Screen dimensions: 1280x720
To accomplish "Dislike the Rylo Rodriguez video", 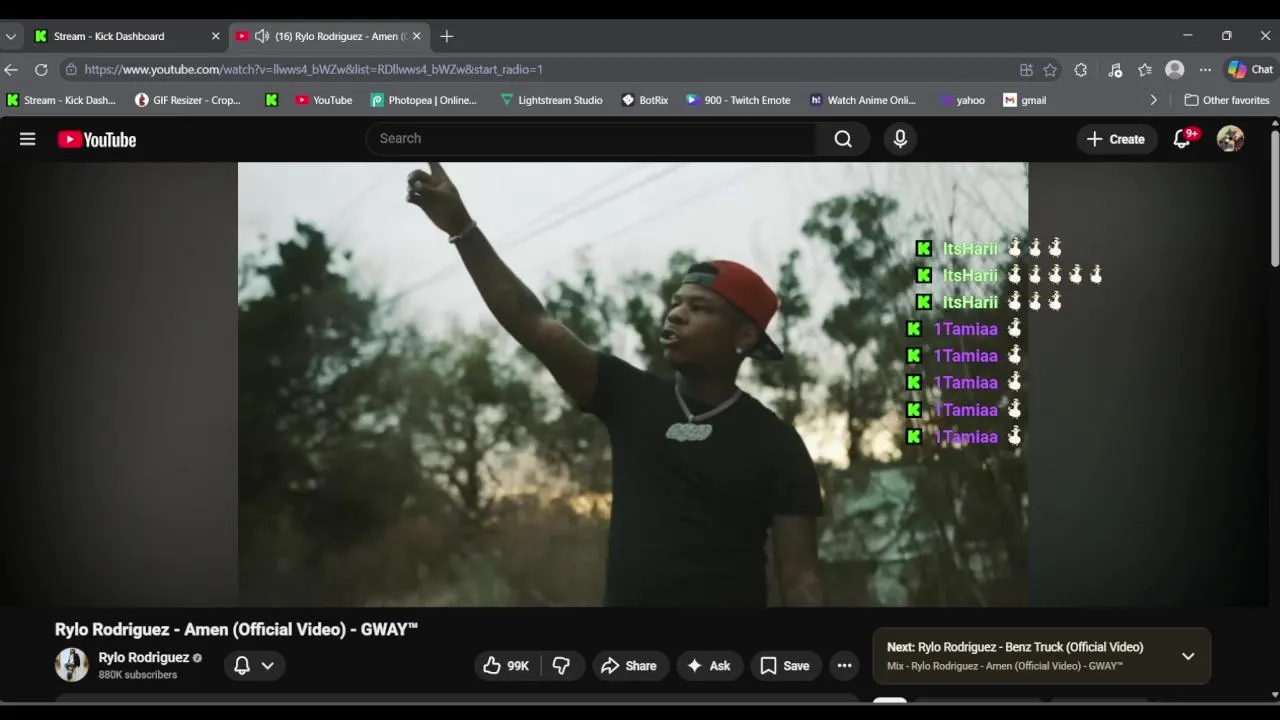I will coord(562,666).
